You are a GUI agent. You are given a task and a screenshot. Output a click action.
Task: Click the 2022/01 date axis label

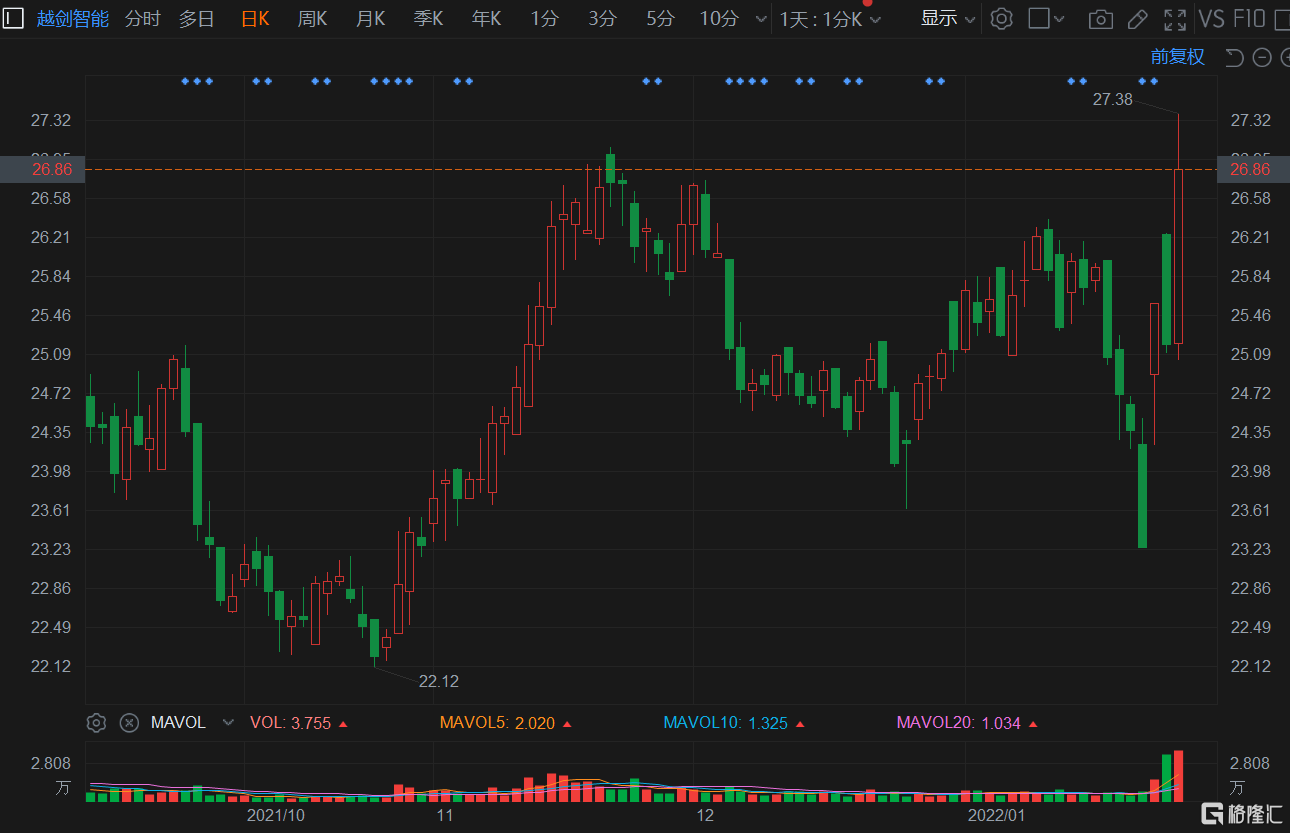click(996, 816)
